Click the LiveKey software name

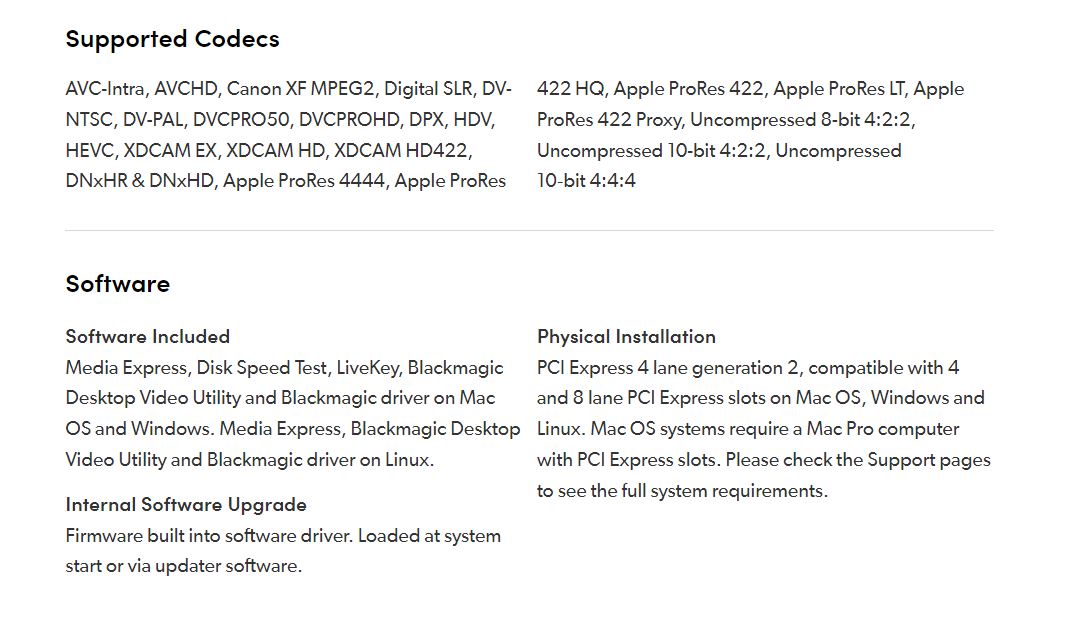[x=367, y=368]
